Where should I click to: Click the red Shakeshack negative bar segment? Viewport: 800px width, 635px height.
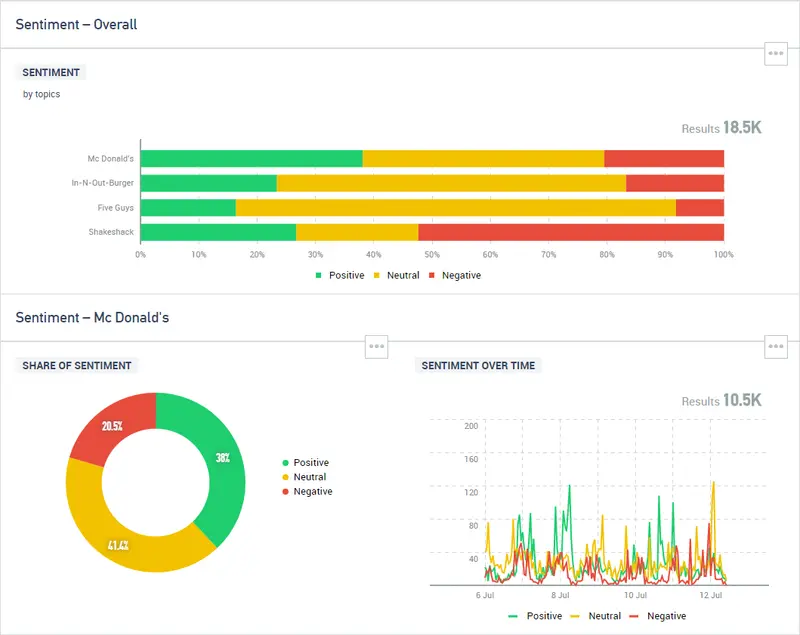pos(570,232)
